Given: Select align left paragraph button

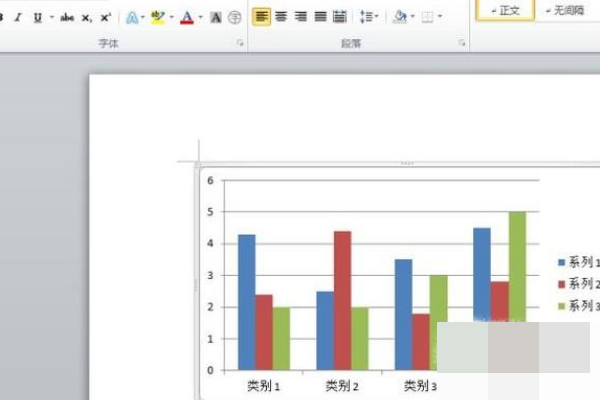Looking at the screenshot, I should (261, 17).
